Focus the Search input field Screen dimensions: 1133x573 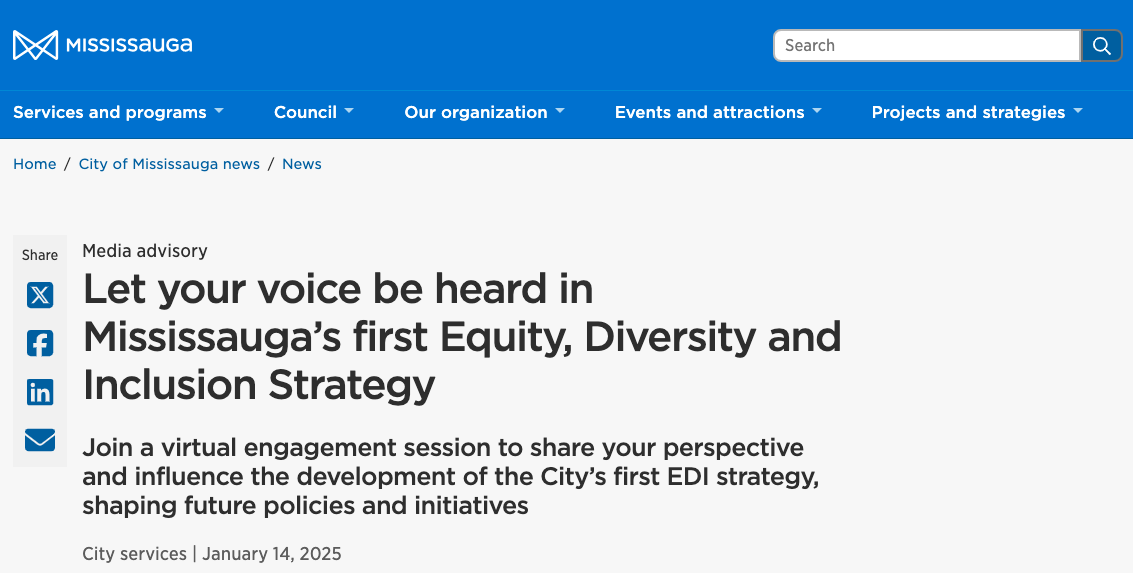pyautogui.click(x=926, y=46)
